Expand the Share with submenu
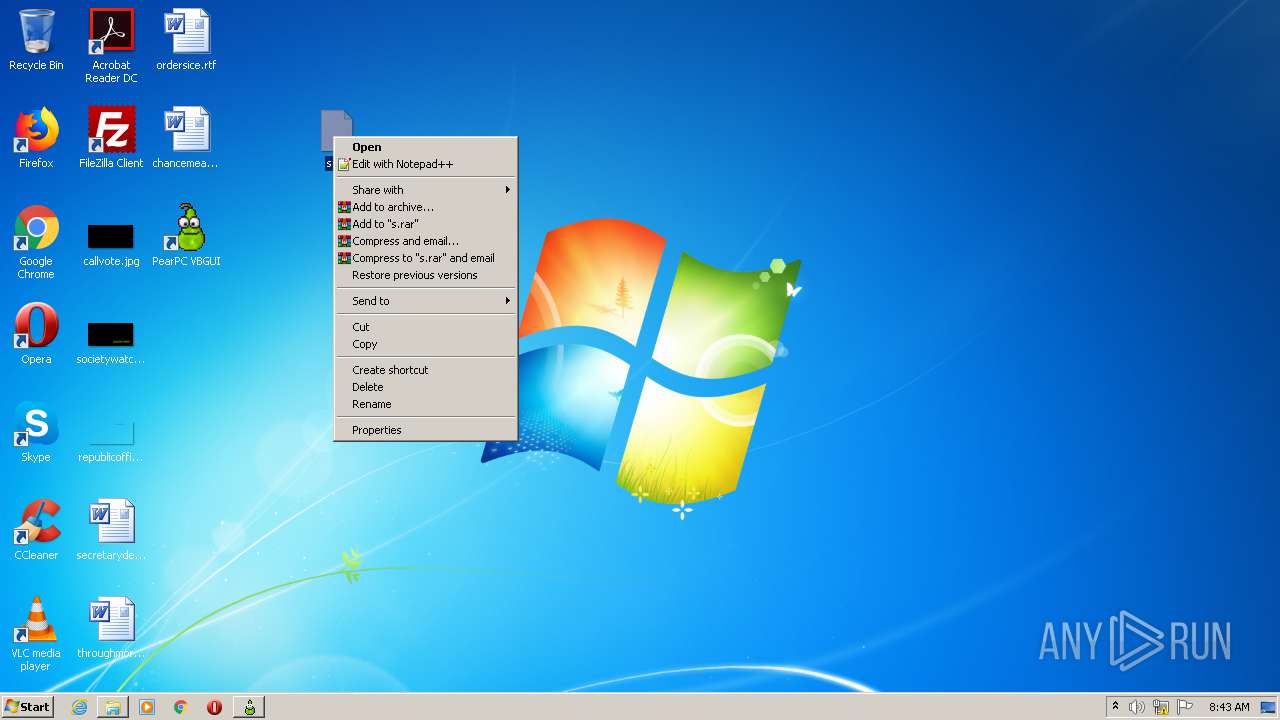 click(425, 190)
